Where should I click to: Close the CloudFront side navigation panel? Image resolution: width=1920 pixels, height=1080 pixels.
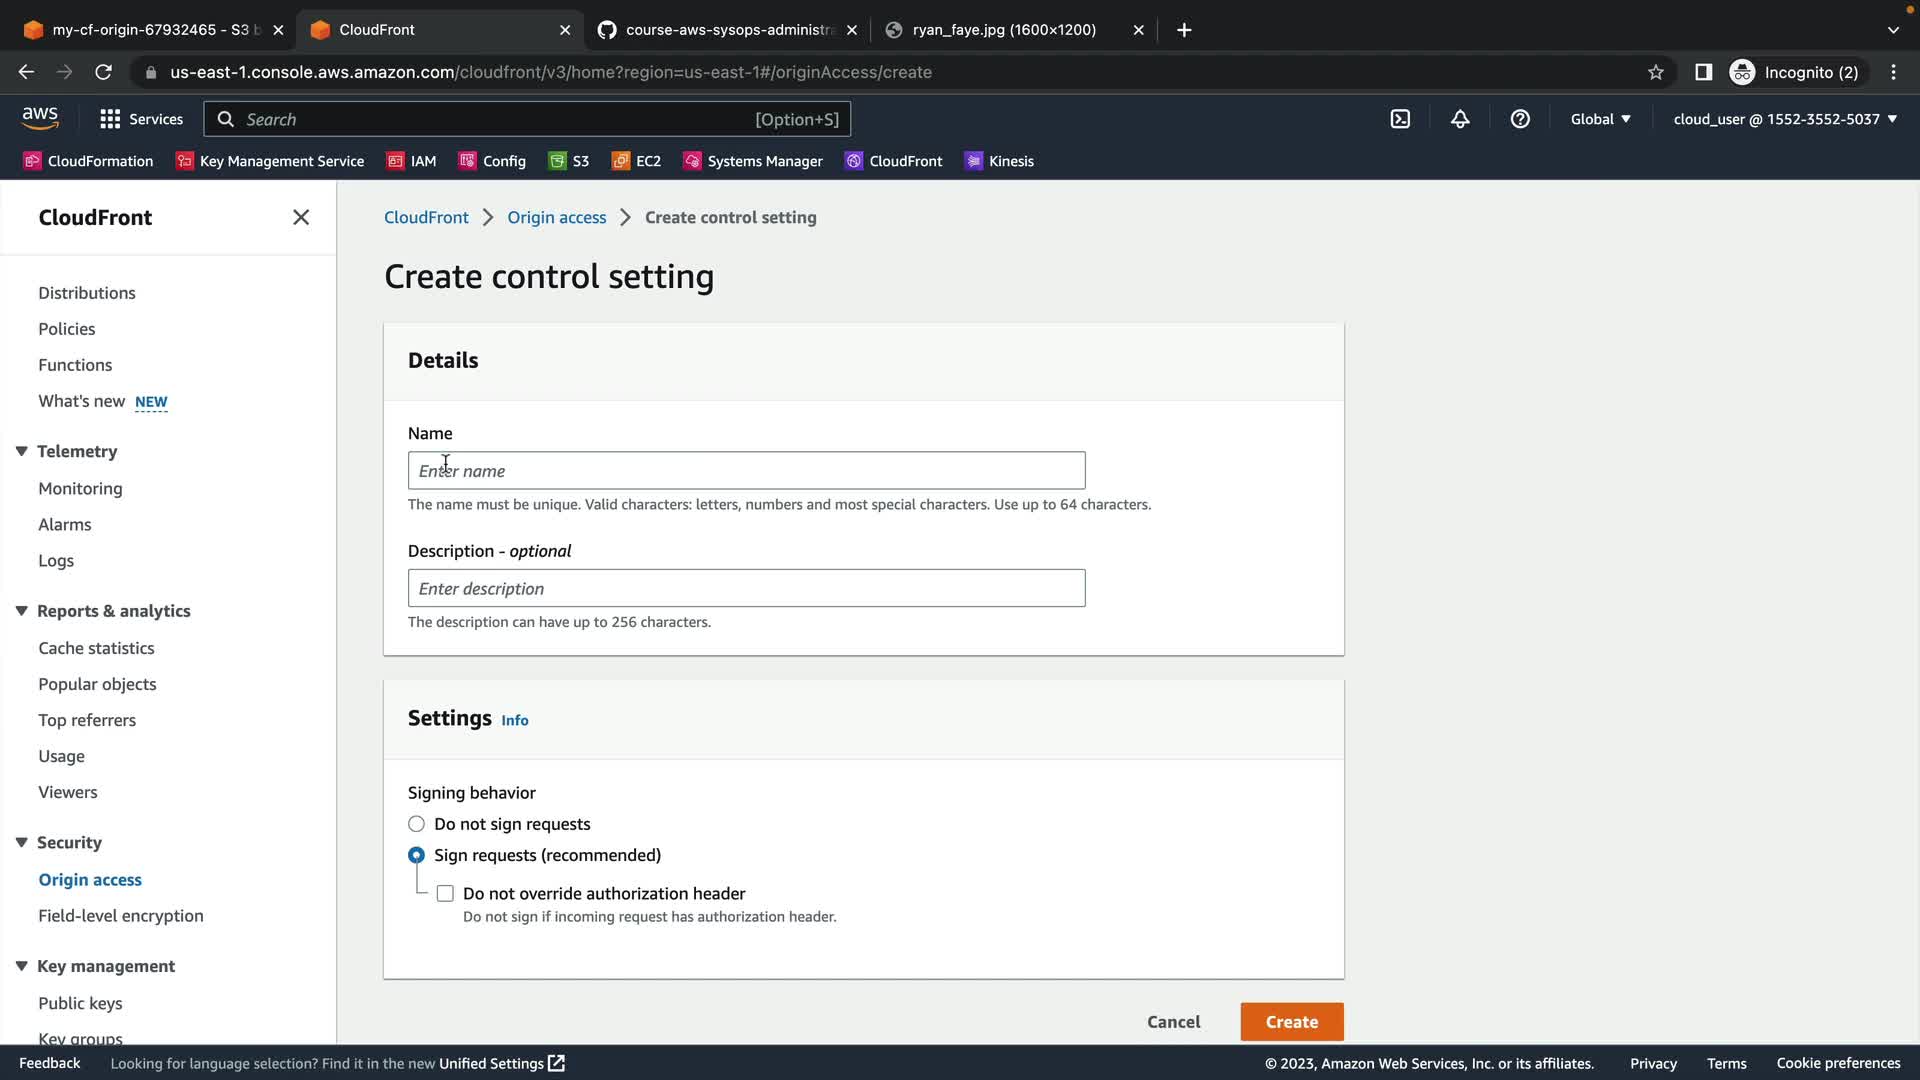(301, 217)
